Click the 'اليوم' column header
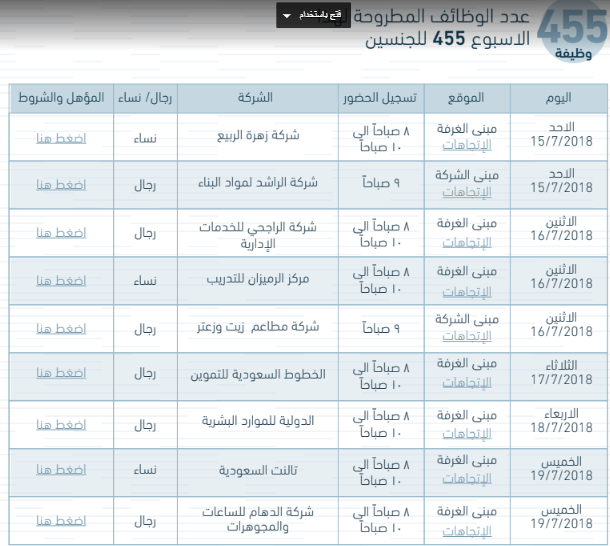Image resolution: width=610 pixels, height=546 pixels. [561, 98]
